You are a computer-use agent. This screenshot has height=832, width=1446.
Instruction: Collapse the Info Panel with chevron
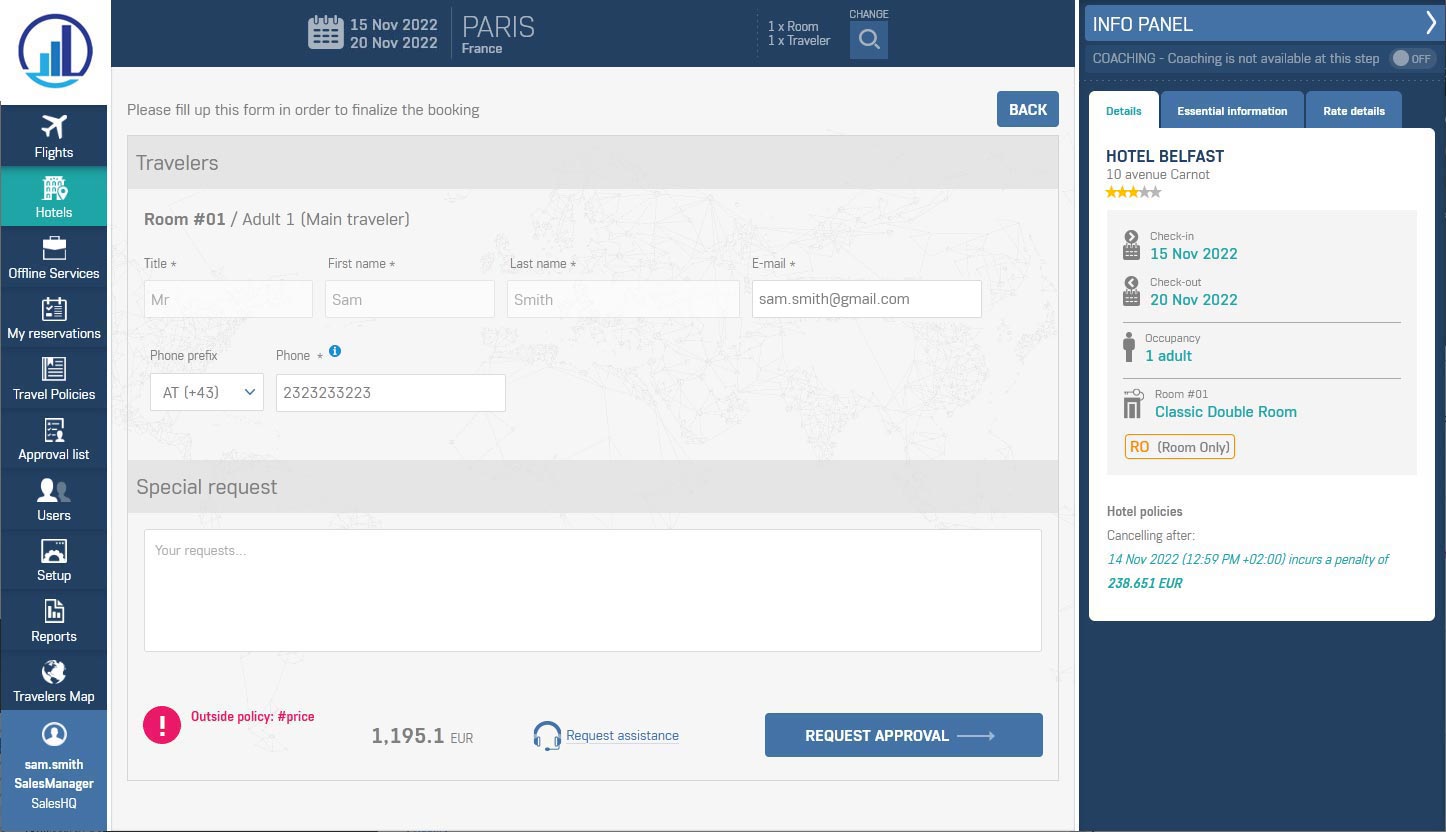click(x=1429, y=24)
